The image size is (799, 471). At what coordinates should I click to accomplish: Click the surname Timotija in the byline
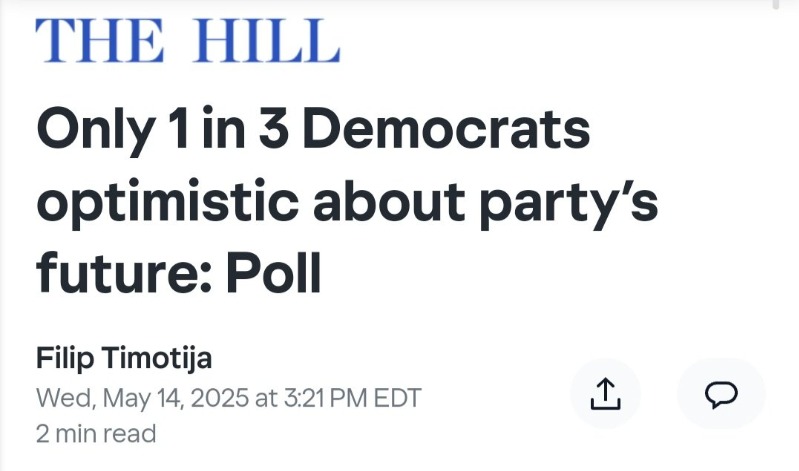(164, 358)
